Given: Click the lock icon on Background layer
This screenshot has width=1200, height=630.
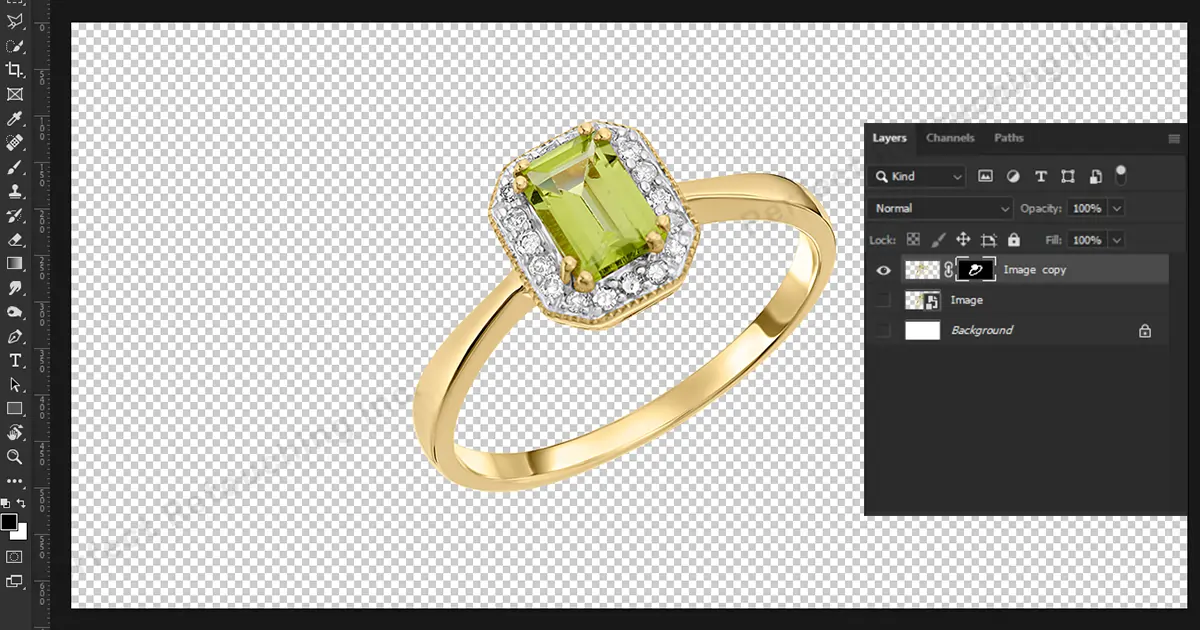Looking at the screenshot, I should (1145, 330).
